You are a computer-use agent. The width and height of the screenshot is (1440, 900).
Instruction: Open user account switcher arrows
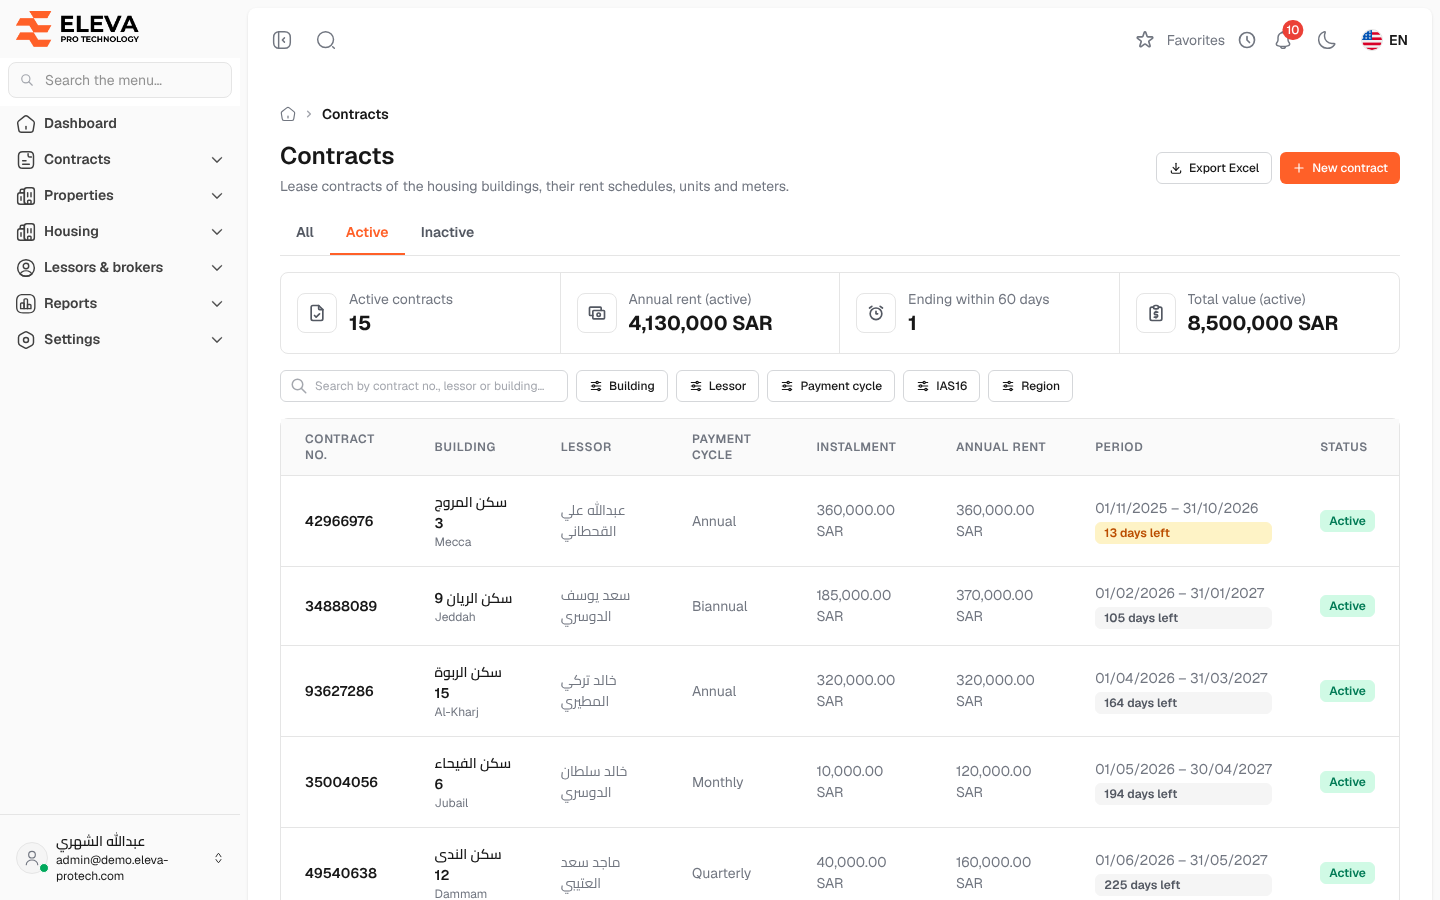[x=218, y=858]
